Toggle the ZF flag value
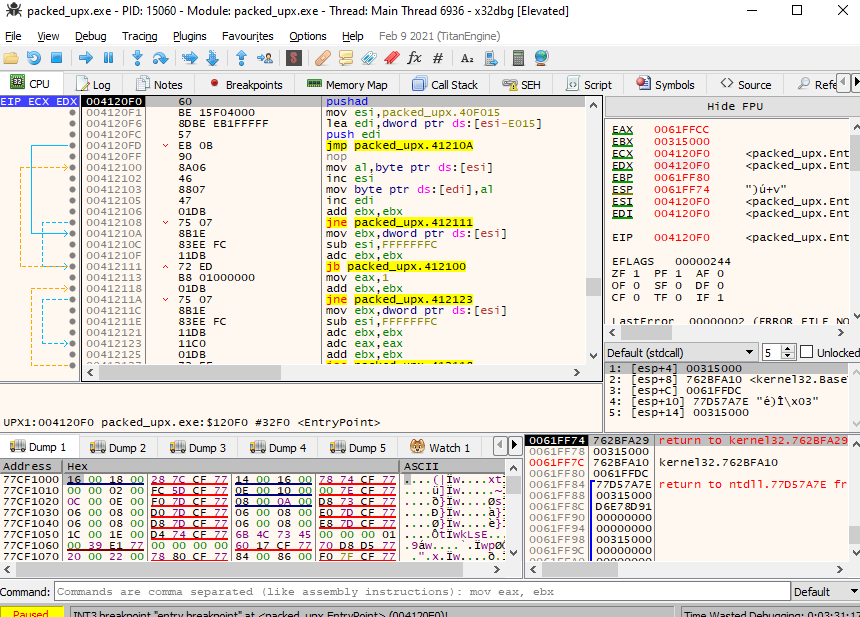 636,273
